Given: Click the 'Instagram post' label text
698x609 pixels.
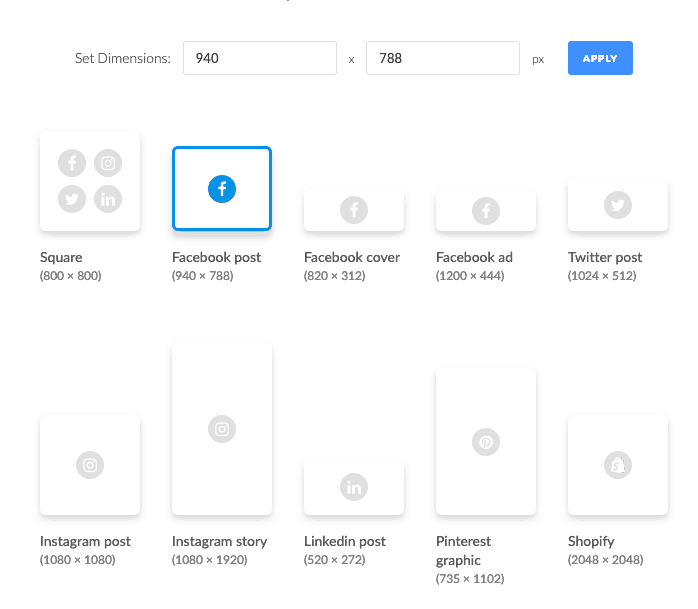Looking at the screenshot, I should [85, 541].
